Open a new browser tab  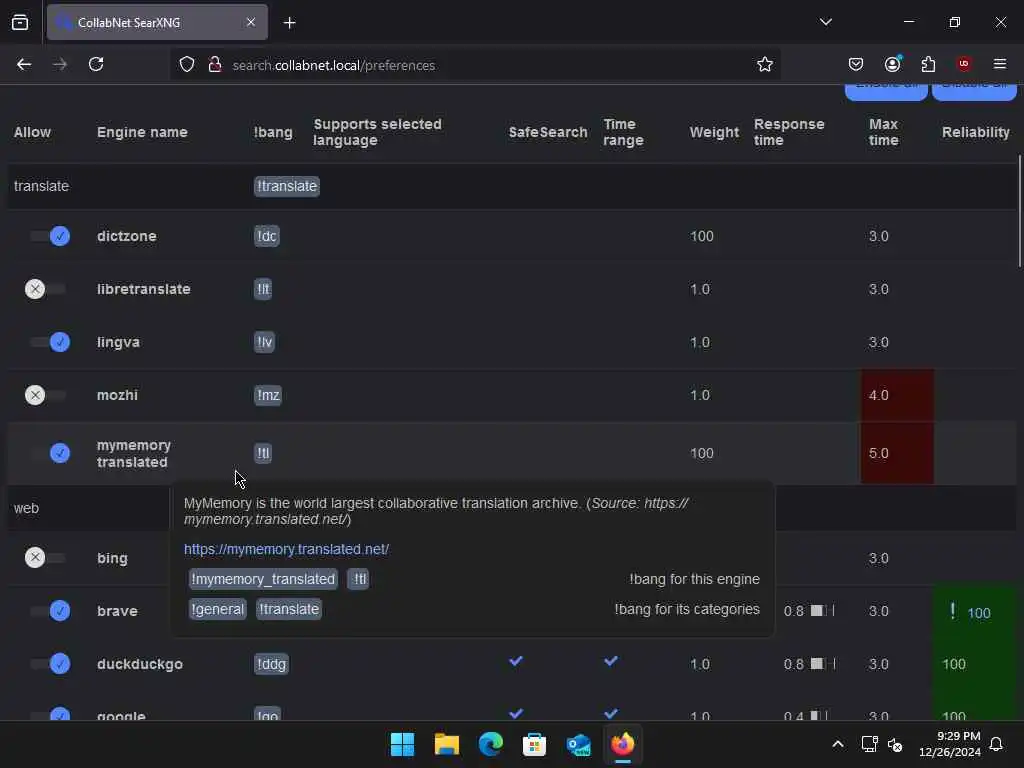[289, 23]
